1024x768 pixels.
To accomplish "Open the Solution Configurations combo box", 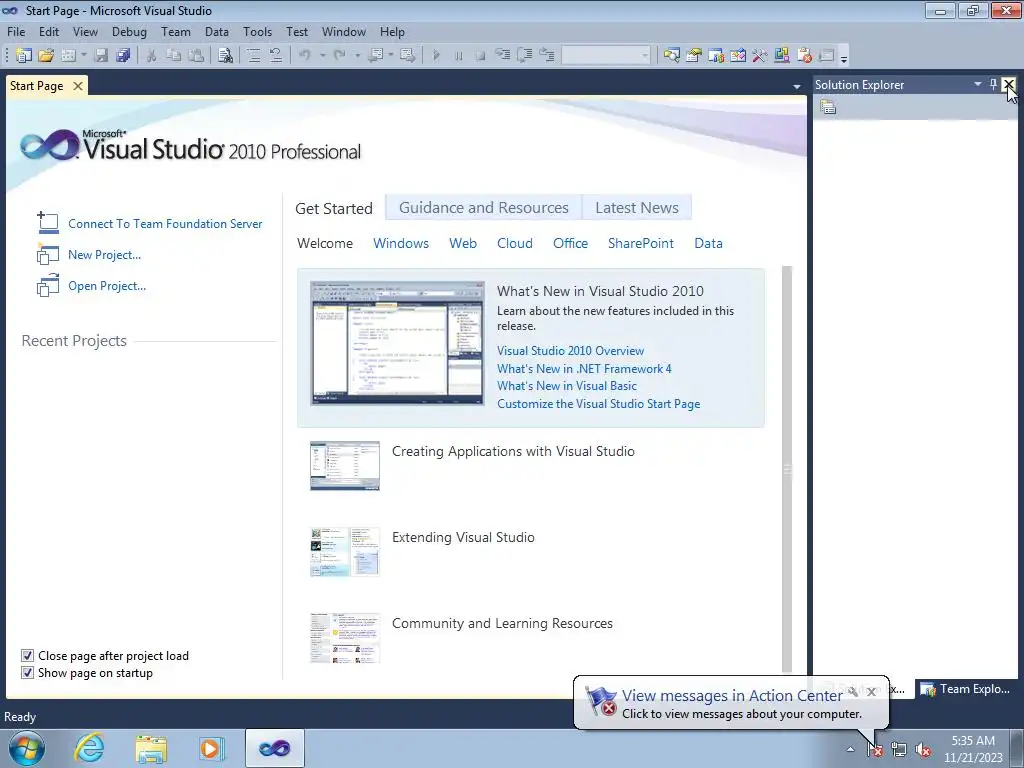I will 606,56.
